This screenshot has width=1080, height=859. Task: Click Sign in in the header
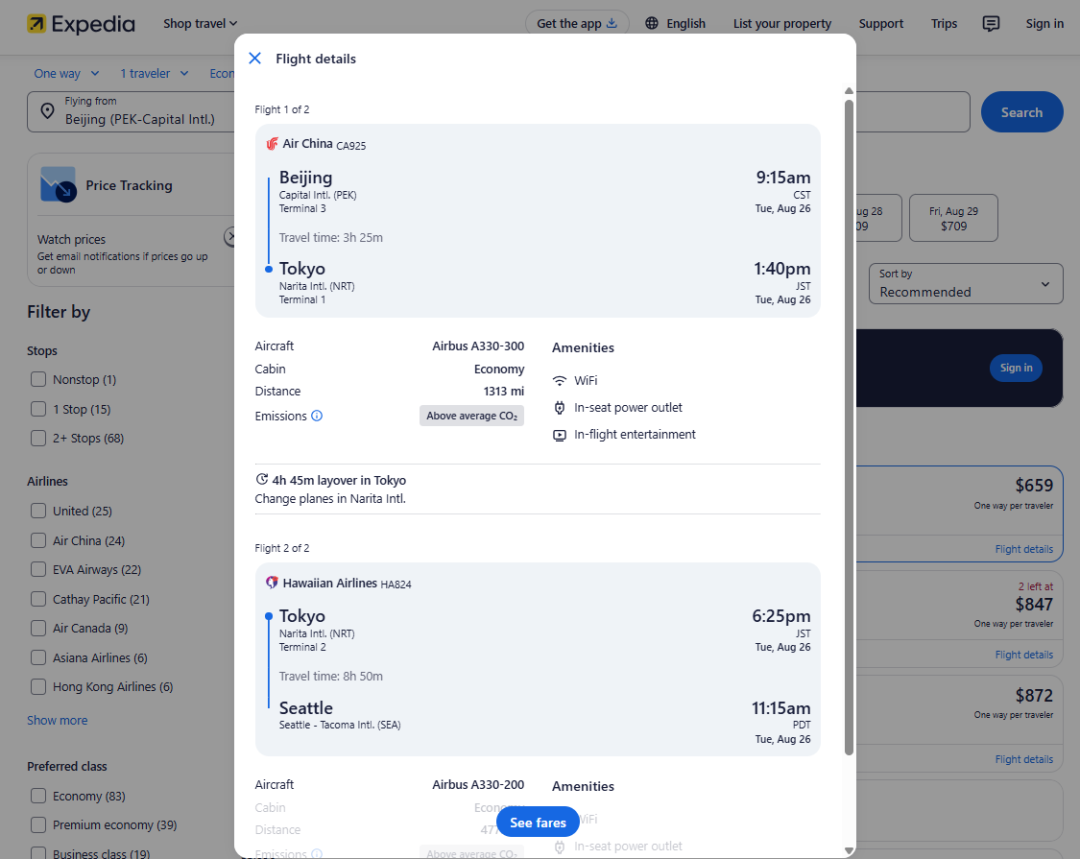click(x=1044, y=23)
